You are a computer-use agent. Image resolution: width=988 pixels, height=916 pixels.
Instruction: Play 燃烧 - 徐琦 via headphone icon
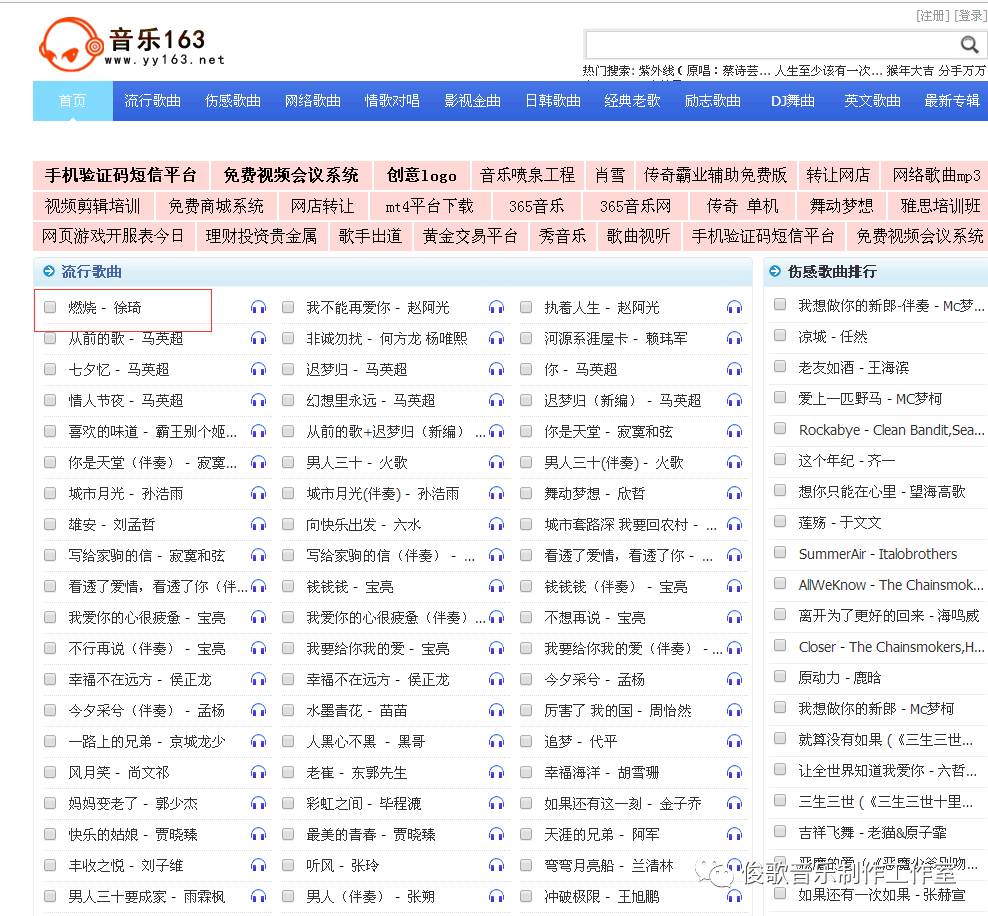click(x=258, y=307)
